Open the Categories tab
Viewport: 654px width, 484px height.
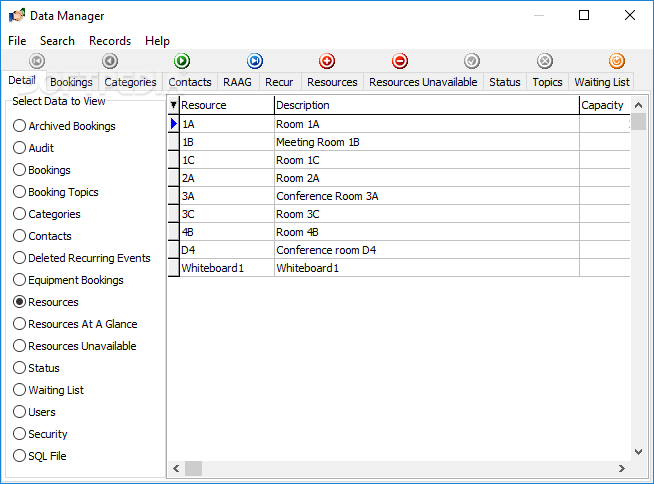tap(130, 82)
